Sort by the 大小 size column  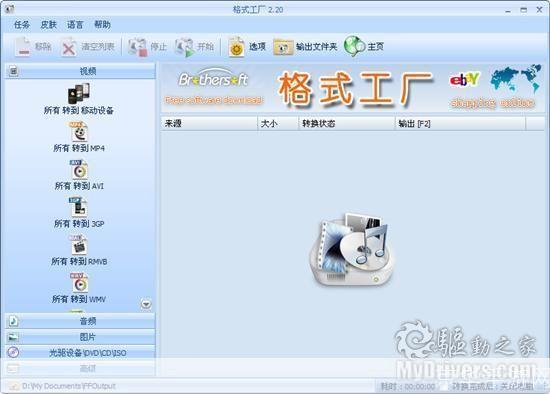278,123
